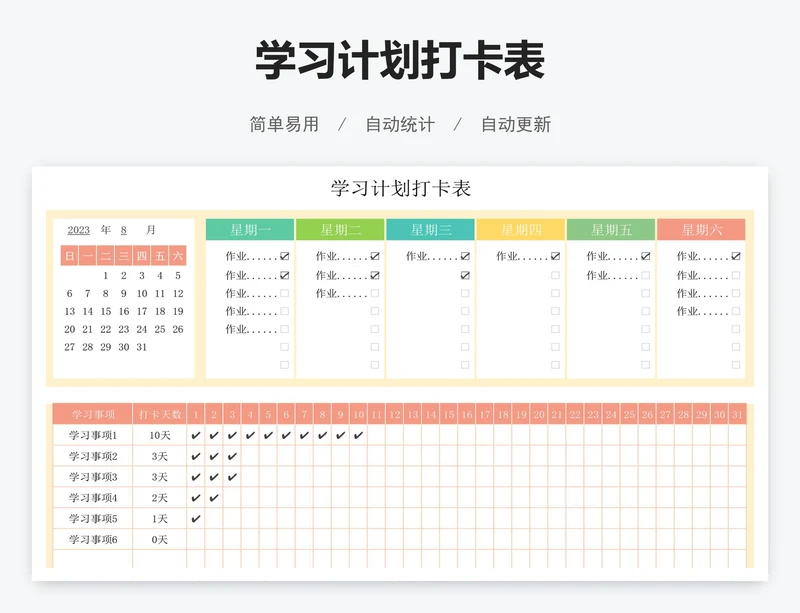The image size is (800, 613).
Task: Click the sheet title 学习计划打卡表 inside card
Action: pyautogui.click(x=401, y=188)
